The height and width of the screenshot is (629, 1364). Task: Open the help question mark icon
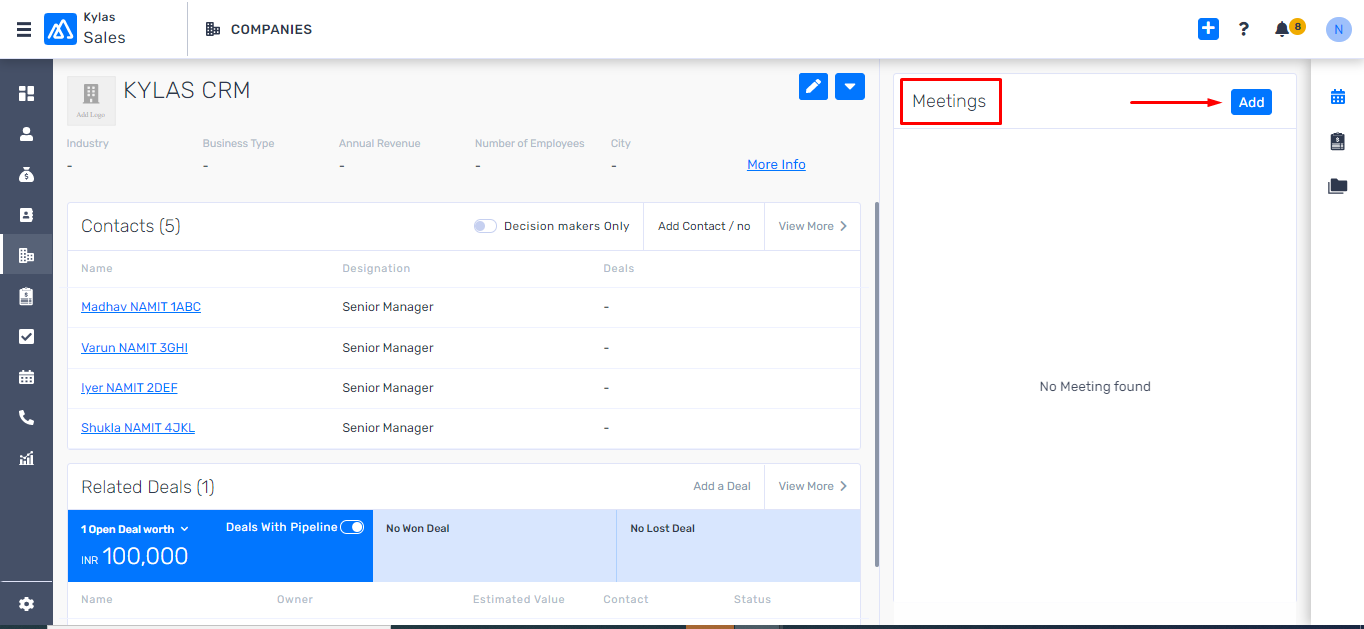point(1244,29)
